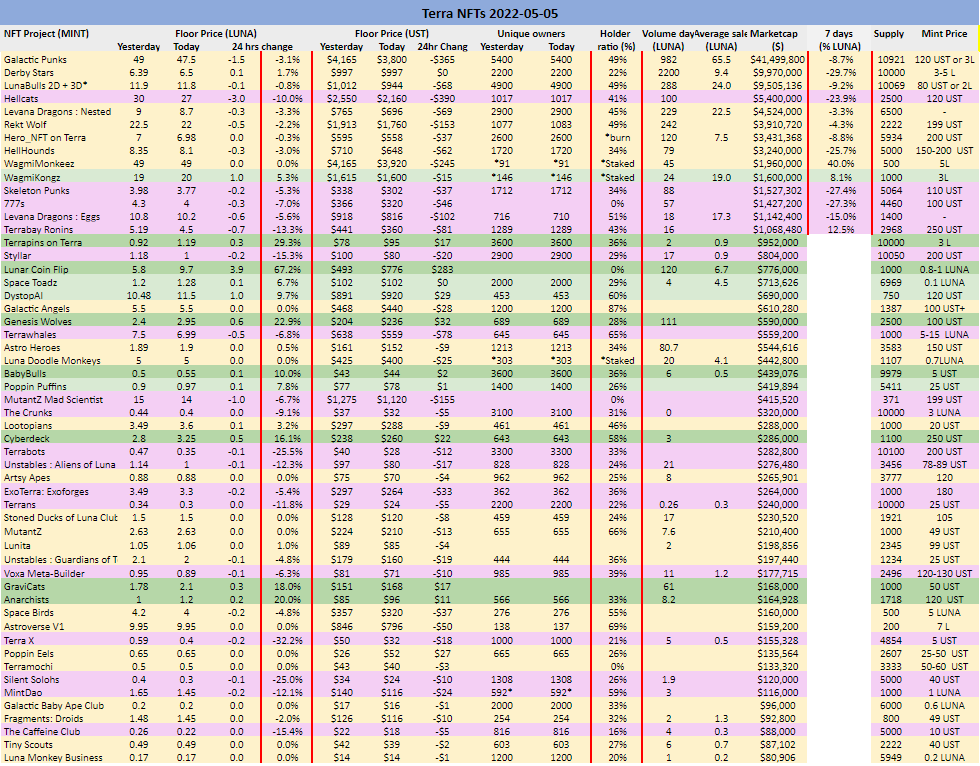Select the 'Lunar Coin Flip' cell
Image resolution: width=980 pixels, height=766 pixels.
tap(36, 269)
